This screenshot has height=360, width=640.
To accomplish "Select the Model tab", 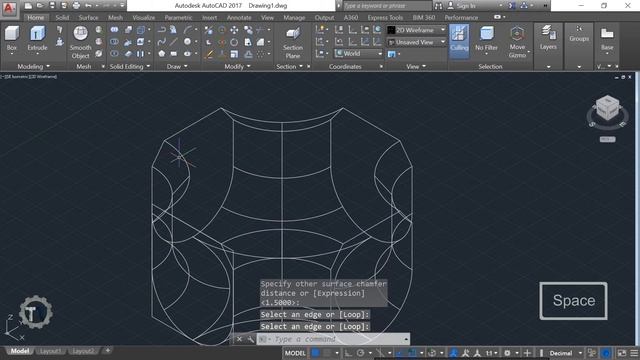I will coord(20,351).
